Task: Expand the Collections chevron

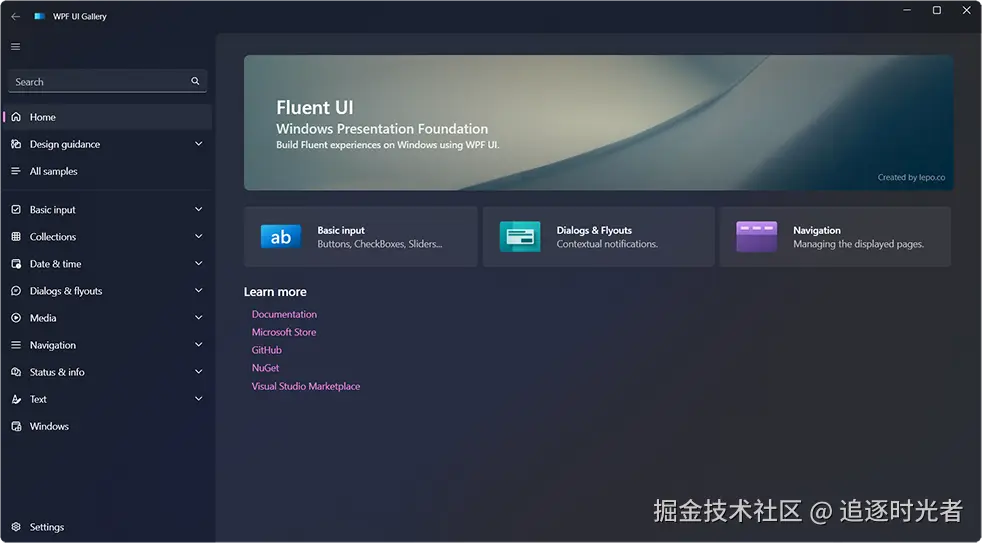Action: [199, 237]
